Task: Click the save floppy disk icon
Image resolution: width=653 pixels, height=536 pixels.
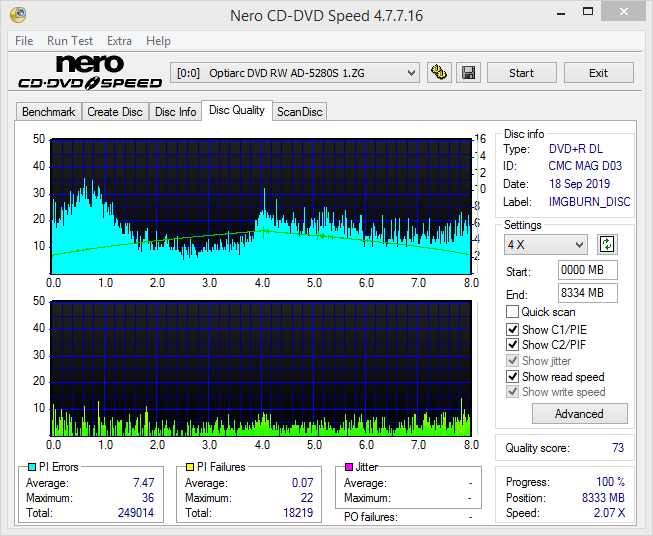Action: [469, 73]
